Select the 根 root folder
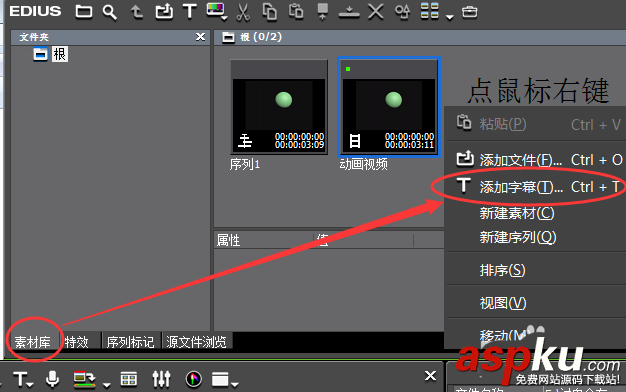Viewport: 626px width, 392px height. pyautogui.click(x=59, y=54)
